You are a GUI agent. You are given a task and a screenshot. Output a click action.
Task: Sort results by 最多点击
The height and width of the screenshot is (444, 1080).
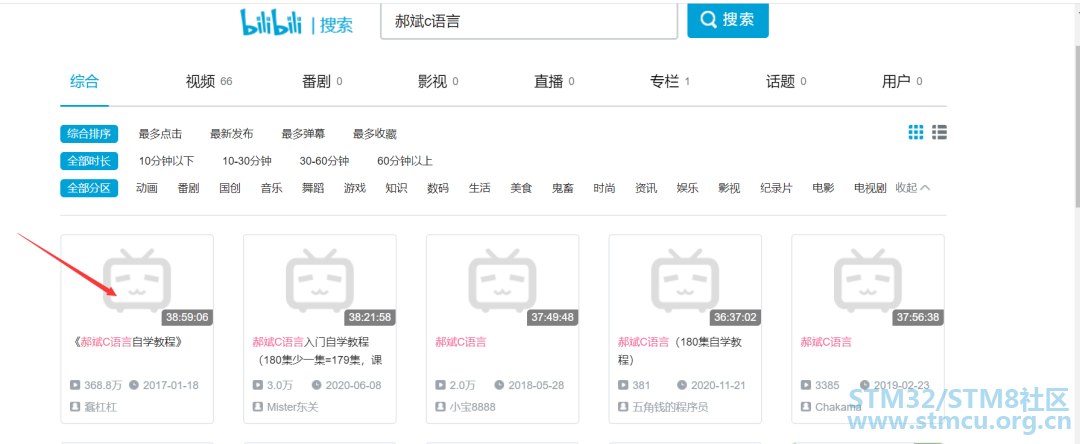click(160, 134)
